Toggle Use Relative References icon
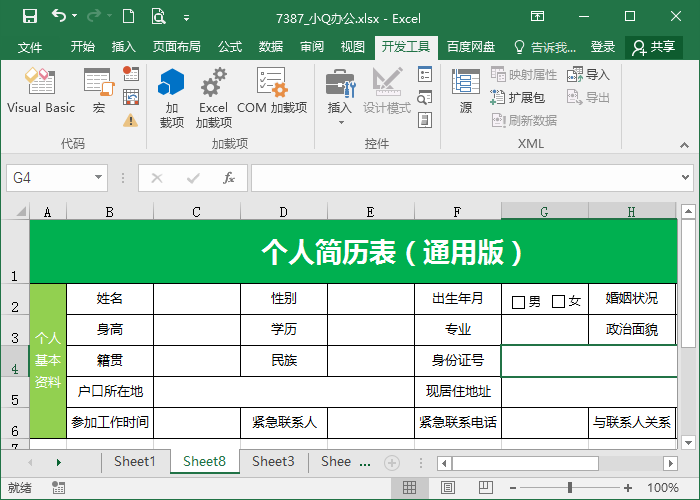Image resolution: width=700 pixels, height=500 pixels. pyautogui.click(x=131, y=97)
